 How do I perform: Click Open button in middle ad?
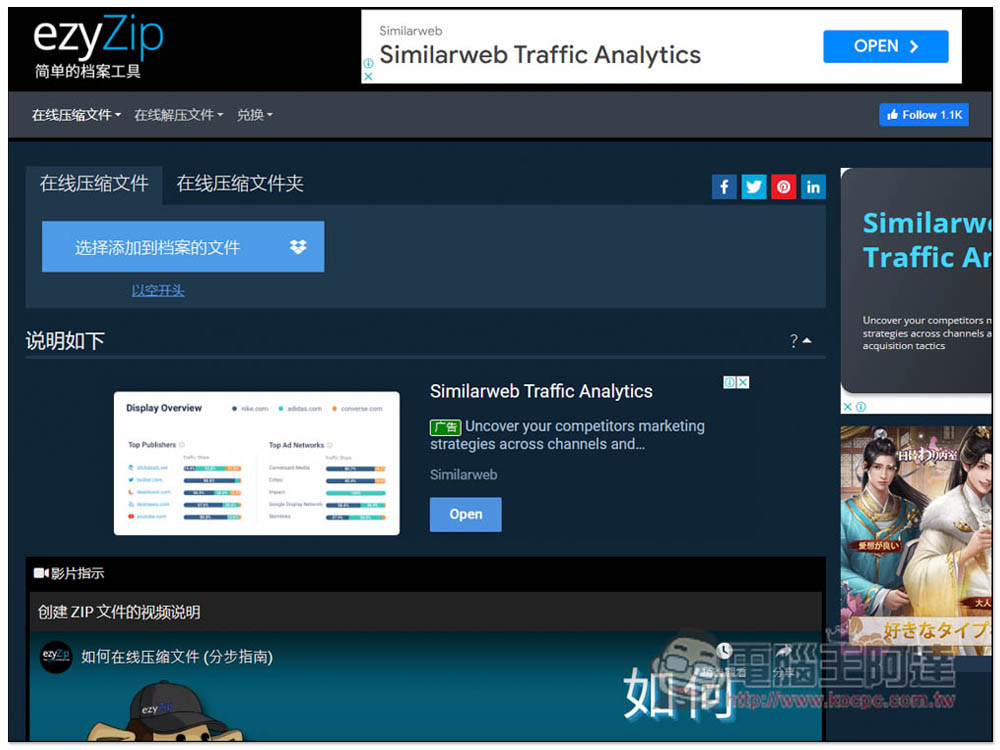pos(466,514)
